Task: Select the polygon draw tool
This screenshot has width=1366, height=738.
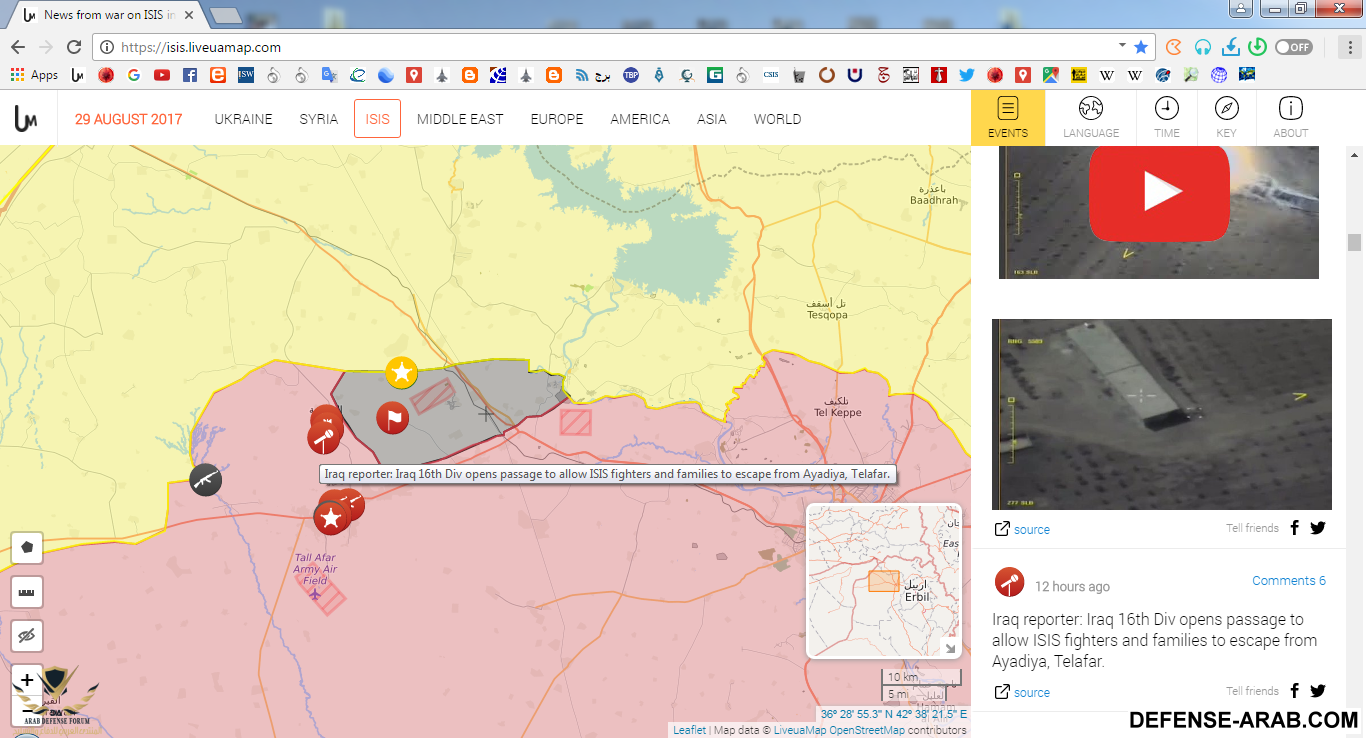Action: pos(27,548)
